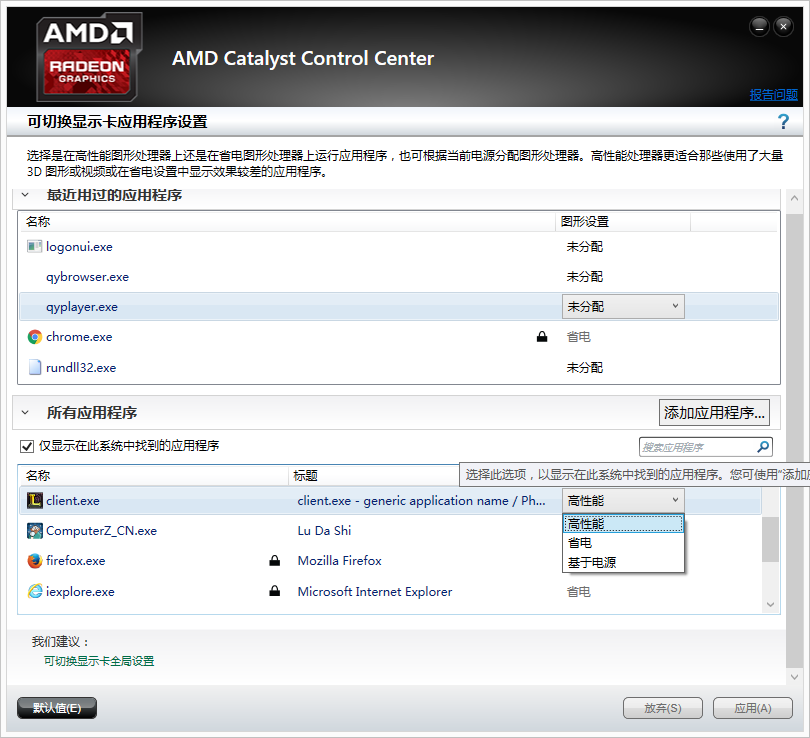Click the application list scrollbar thumb
This screenshot has width=810, height=738.
click(x=770, y=539)
